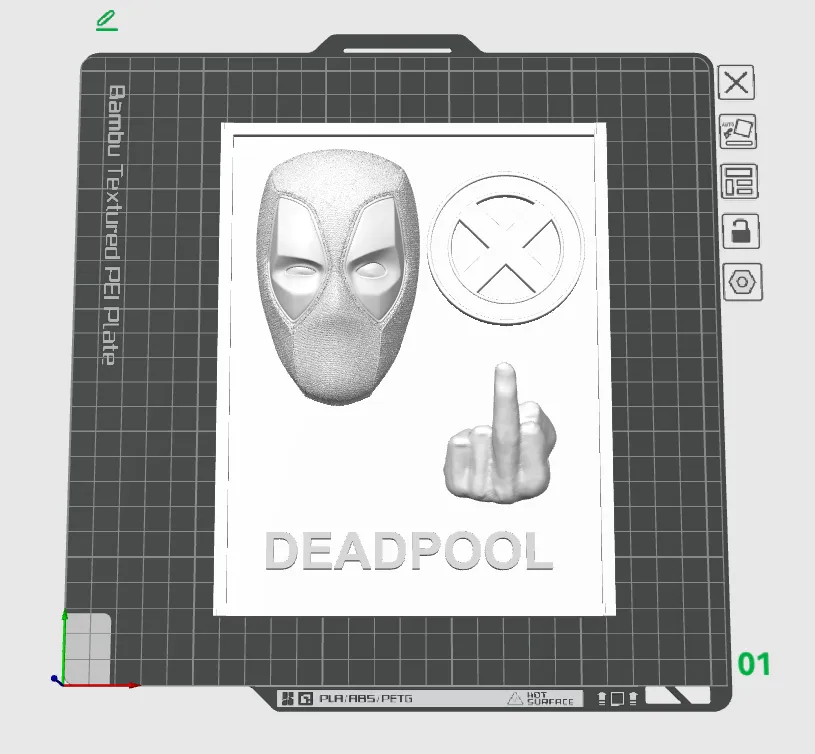The image size is (815, 754).
Task: Click the auto orient plate icon
Action: tap(738, 131)
